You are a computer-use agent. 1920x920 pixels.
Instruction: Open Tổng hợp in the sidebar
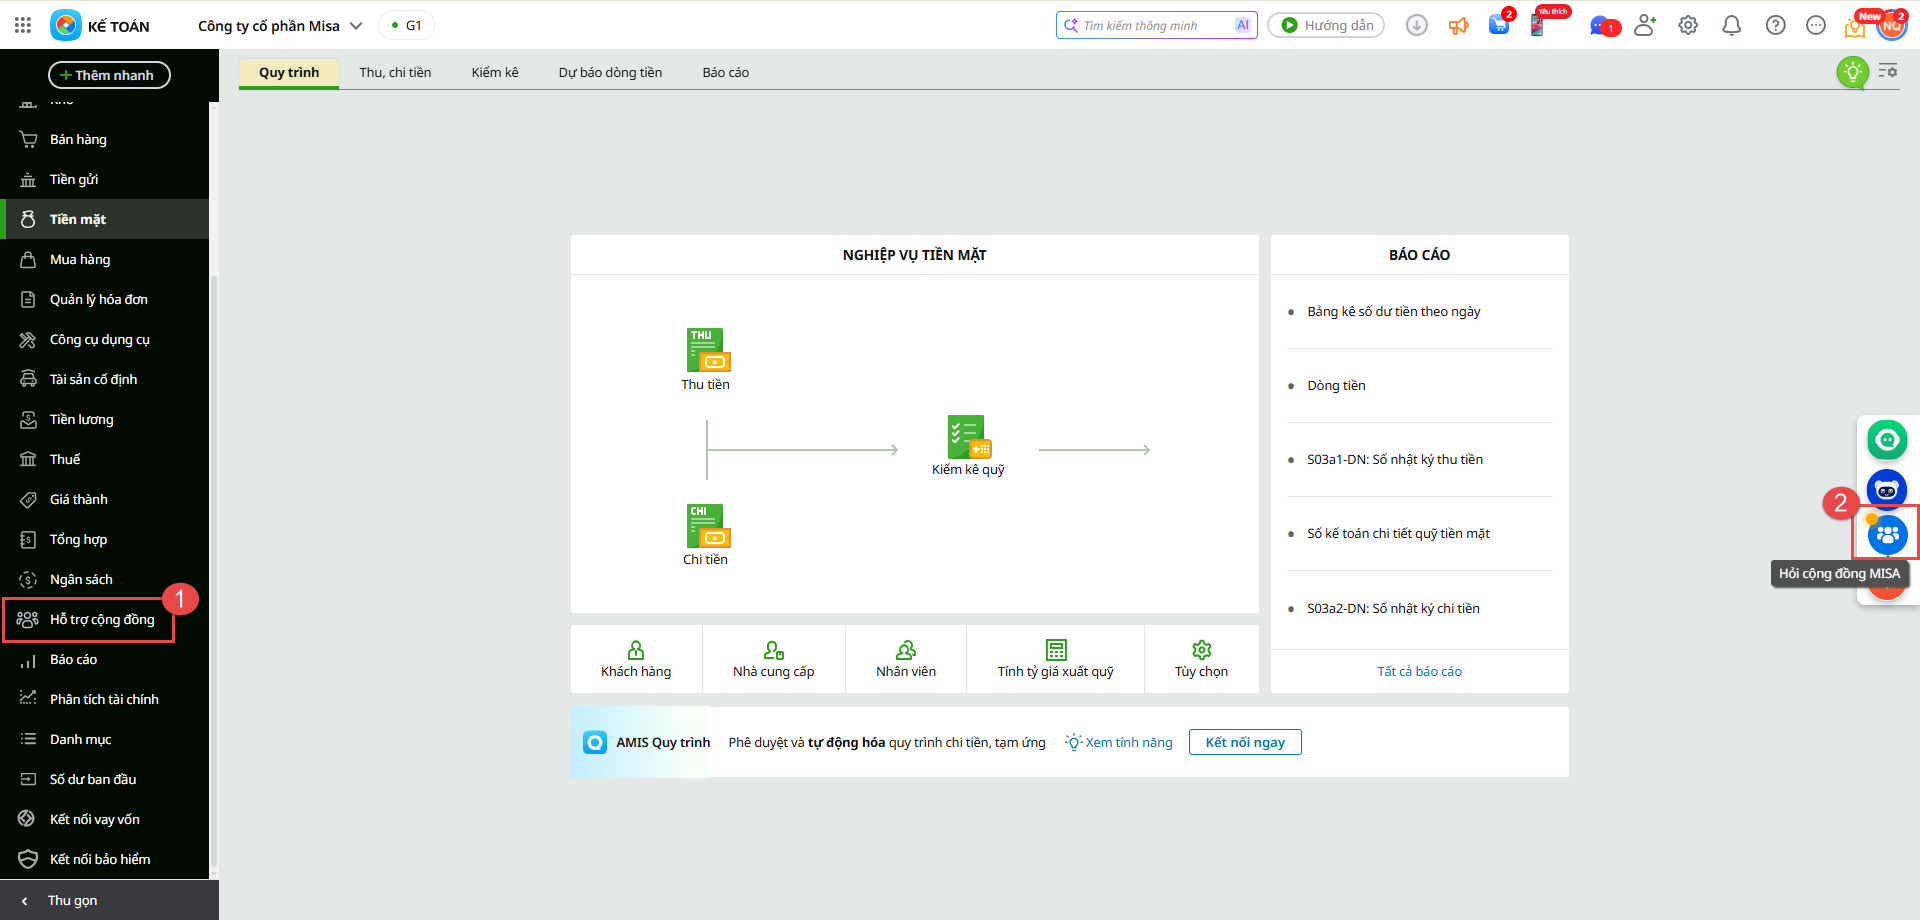(105, 539)
